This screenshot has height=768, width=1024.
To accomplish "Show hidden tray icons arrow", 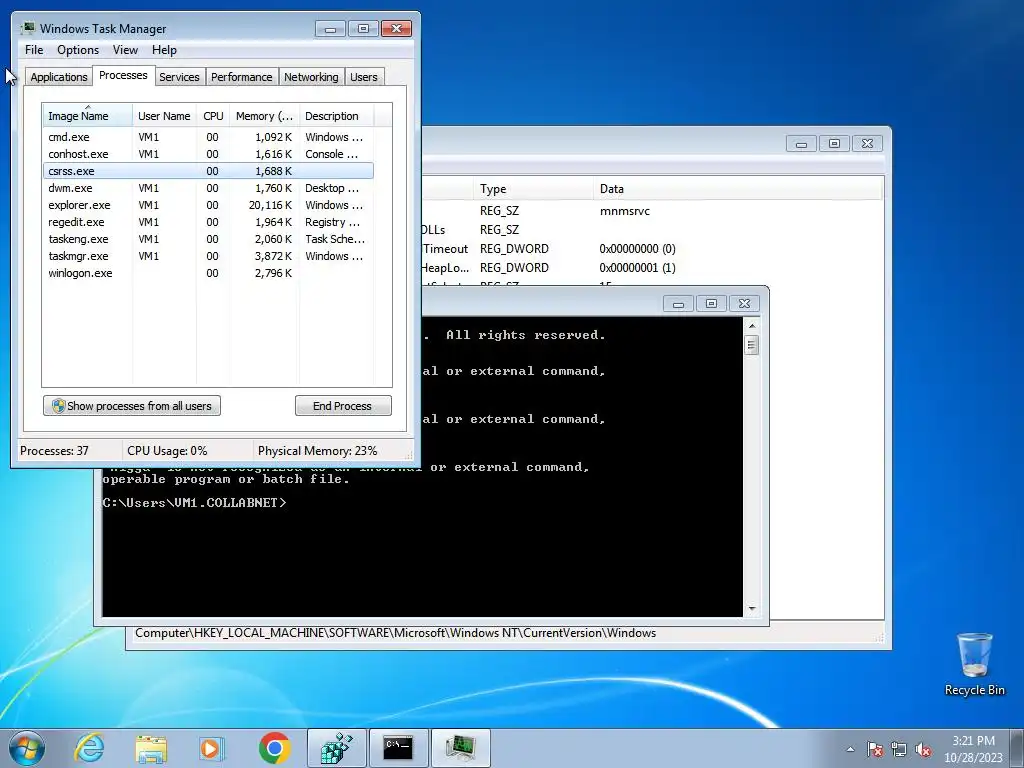I will [x=850, y=749].
